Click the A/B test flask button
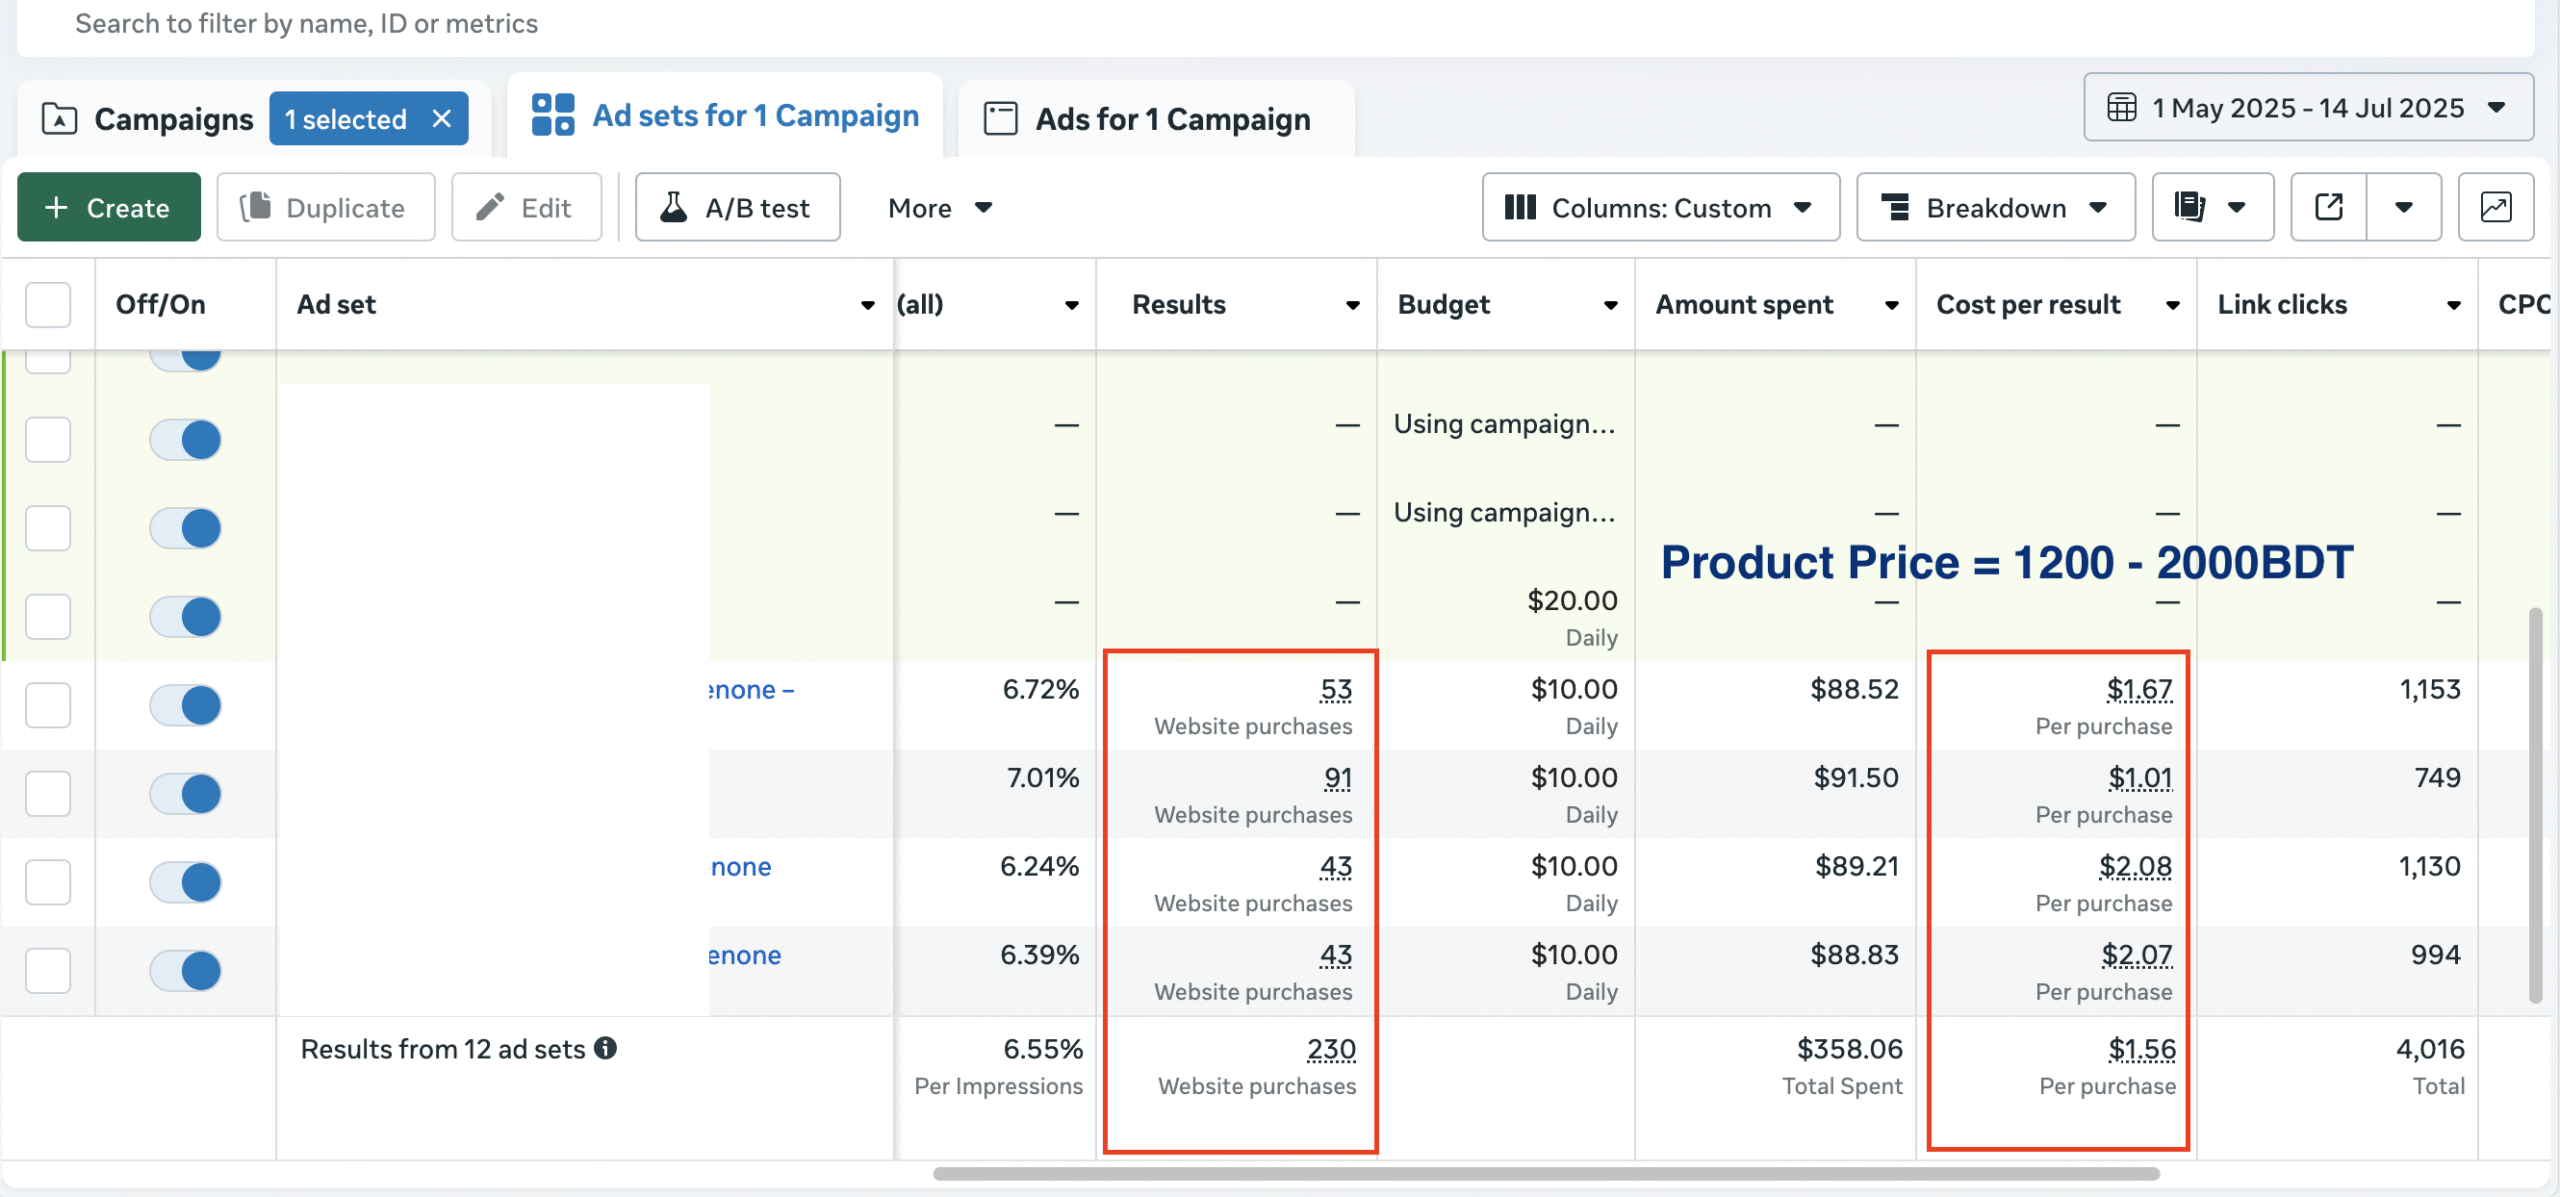Image resolution: width=2560 pixels, height=1197 pixels. [x=737, y=207]
